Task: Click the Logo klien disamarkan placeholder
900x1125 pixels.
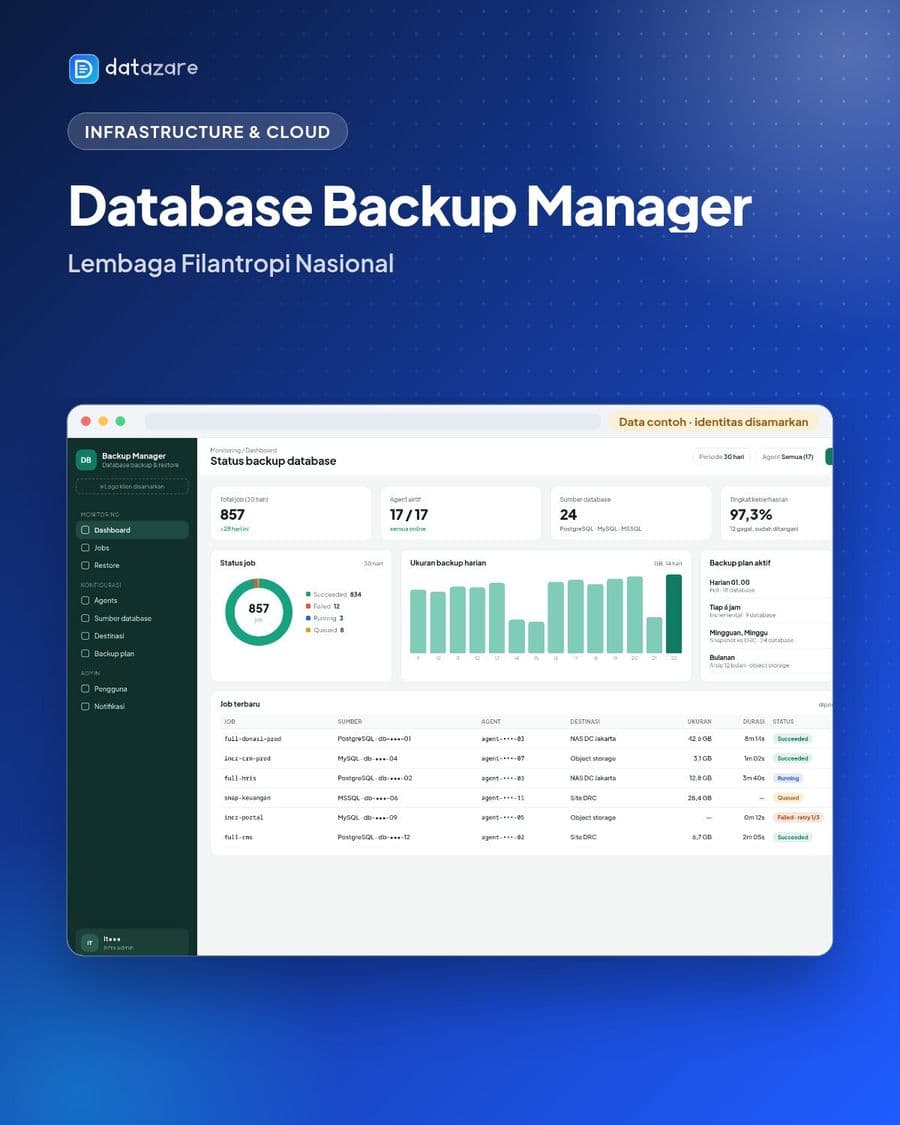Action: (x=132, y=486)
